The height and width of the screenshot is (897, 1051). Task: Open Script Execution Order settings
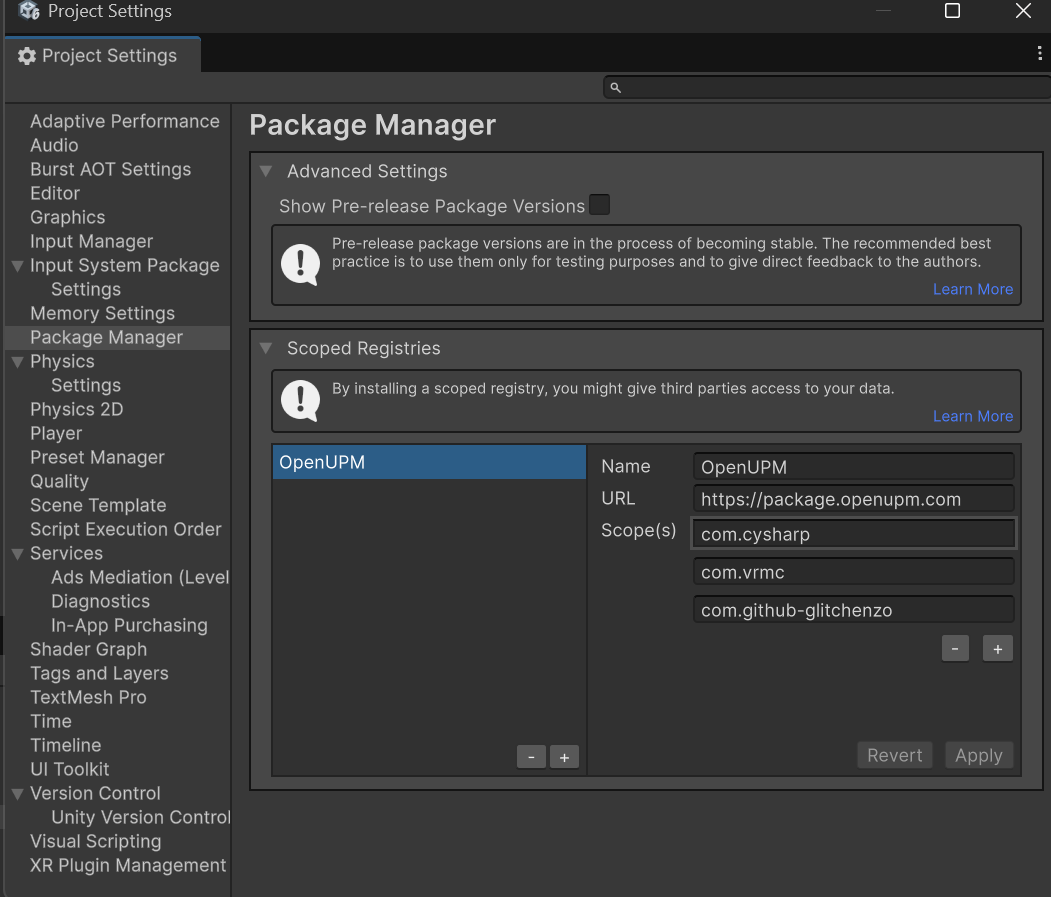pyautogui.click(x=125, y=530)
